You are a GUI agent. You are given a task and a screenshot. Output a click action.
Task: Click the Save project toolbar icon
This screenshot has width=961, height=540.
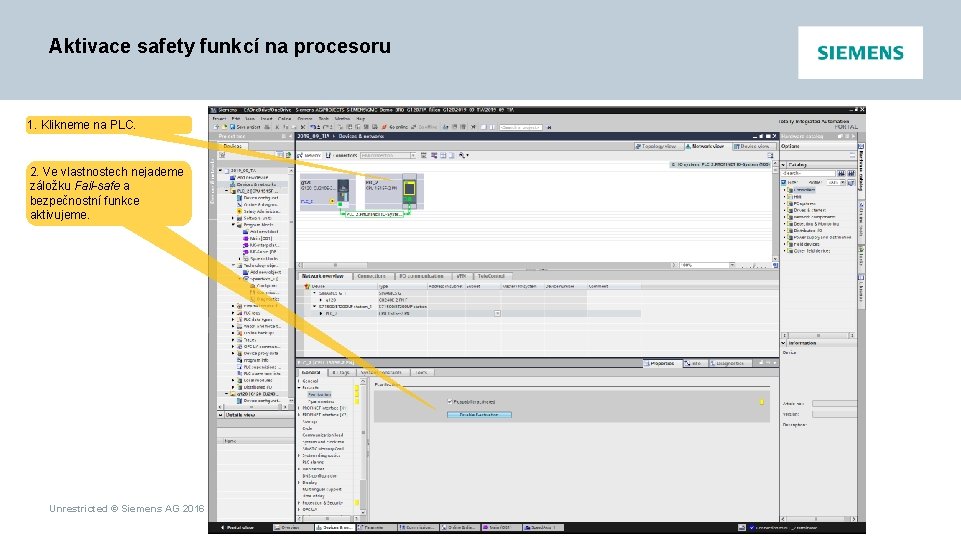(x=232, y=127)
